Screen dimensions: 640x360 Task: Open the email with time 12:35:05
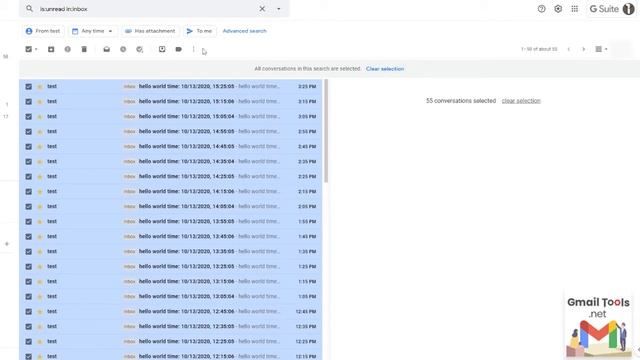coord(171,327)
